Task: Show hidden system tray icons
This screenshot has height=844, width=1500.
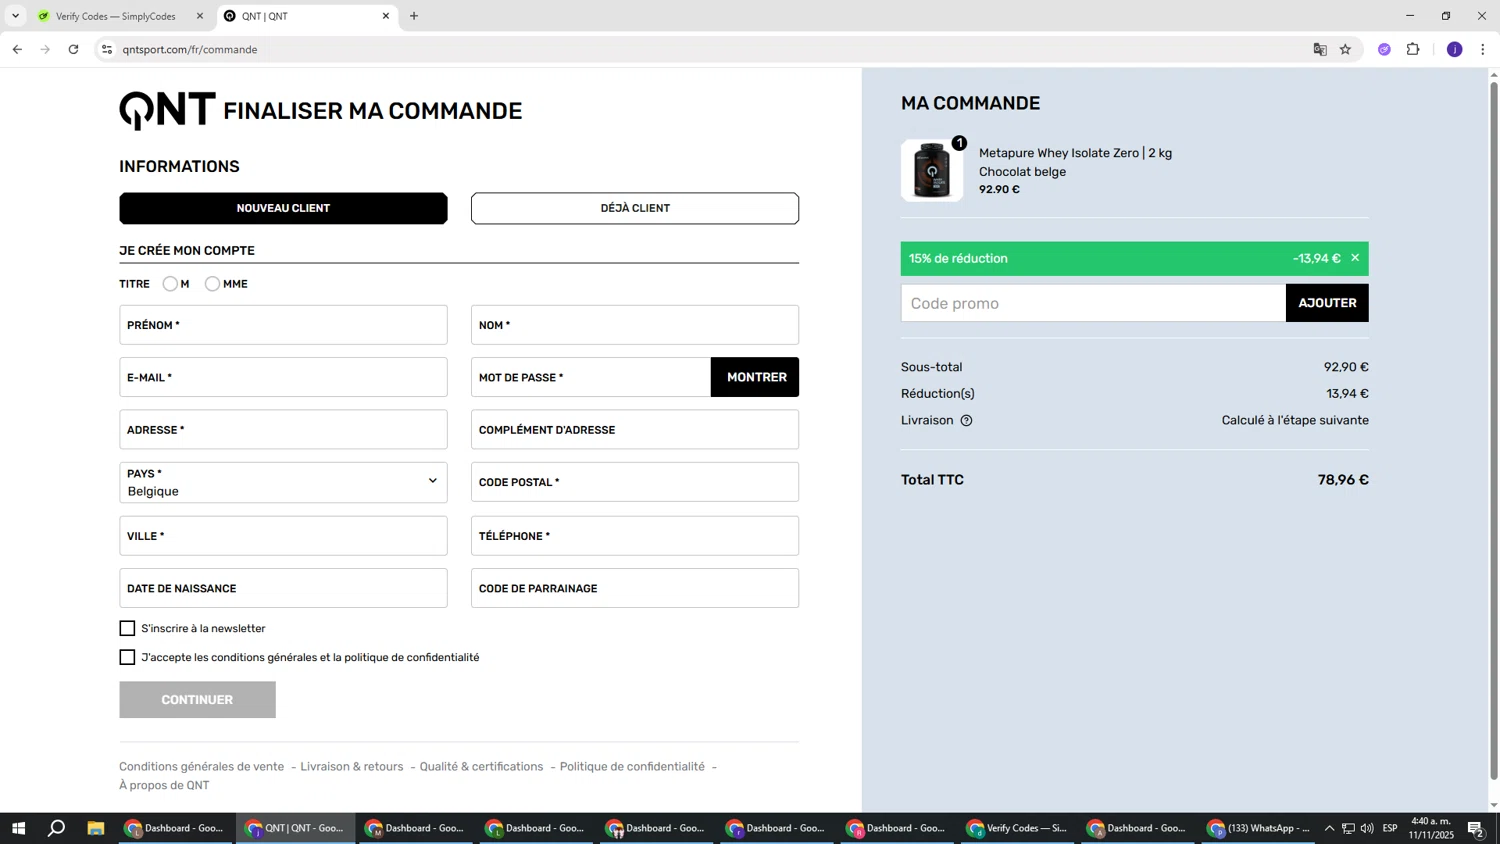Action: (1329, 828)
